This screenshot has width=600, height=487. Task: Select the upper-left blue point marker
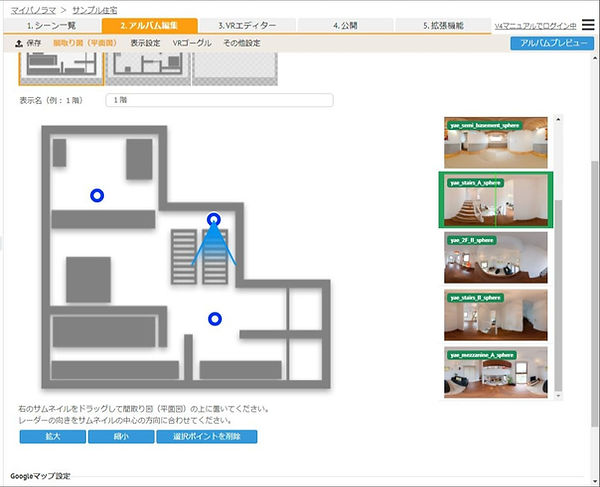click(96, 195)
